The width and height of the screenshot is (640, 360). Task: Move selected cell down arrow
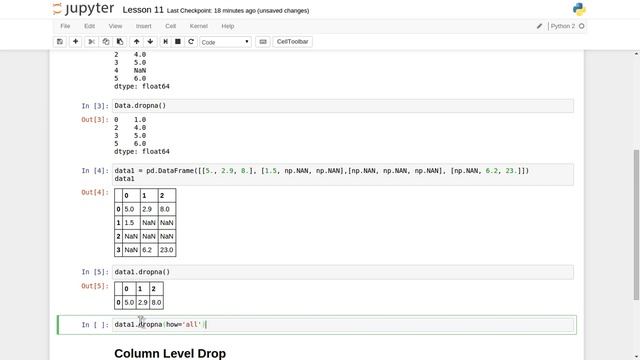click(x=150, y=42)
